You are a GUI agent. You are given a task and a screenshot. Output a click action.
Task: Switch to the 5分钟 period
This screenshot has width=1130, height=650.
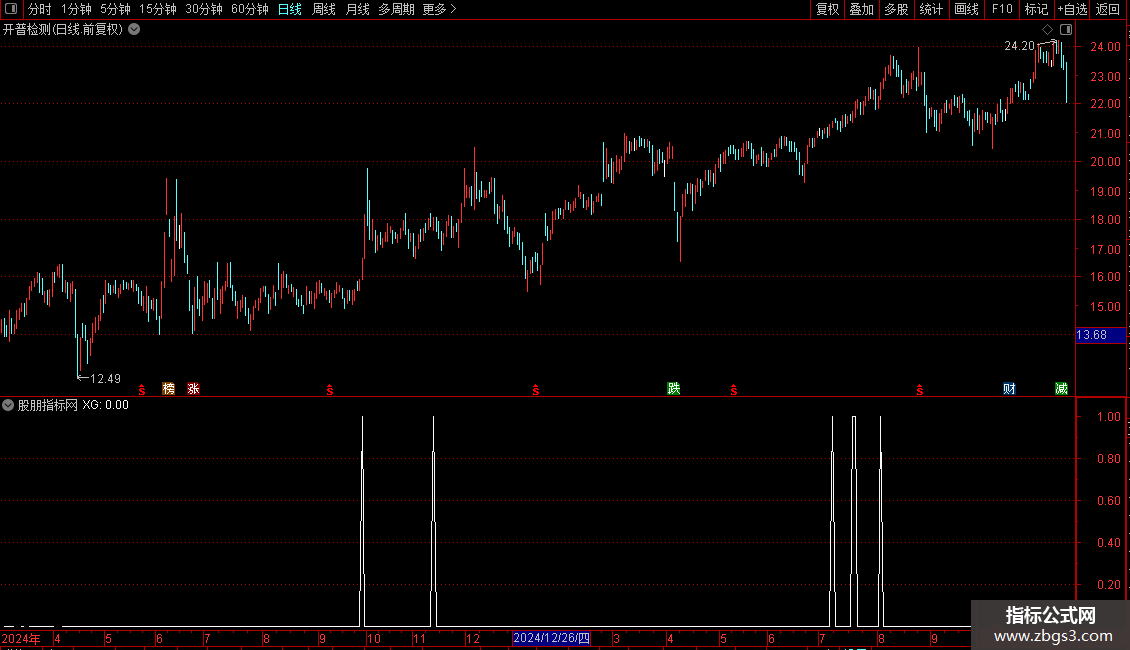pos(115,9)
